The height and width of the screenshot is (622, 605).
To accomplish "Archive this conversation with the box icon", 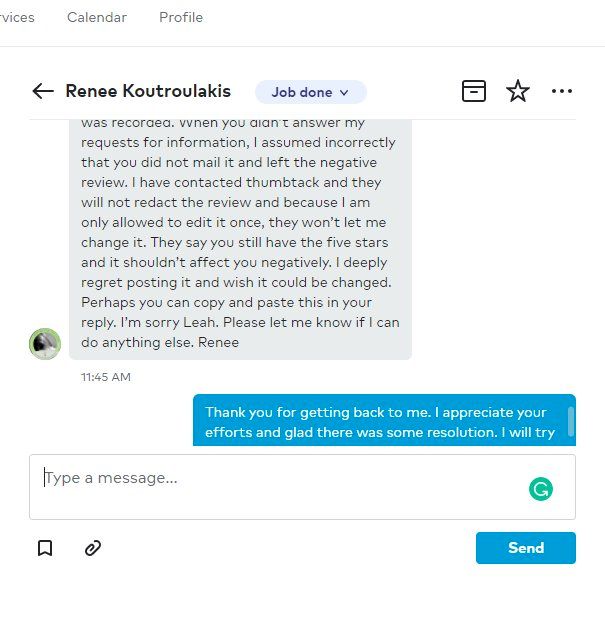I will tap(474, 91).
